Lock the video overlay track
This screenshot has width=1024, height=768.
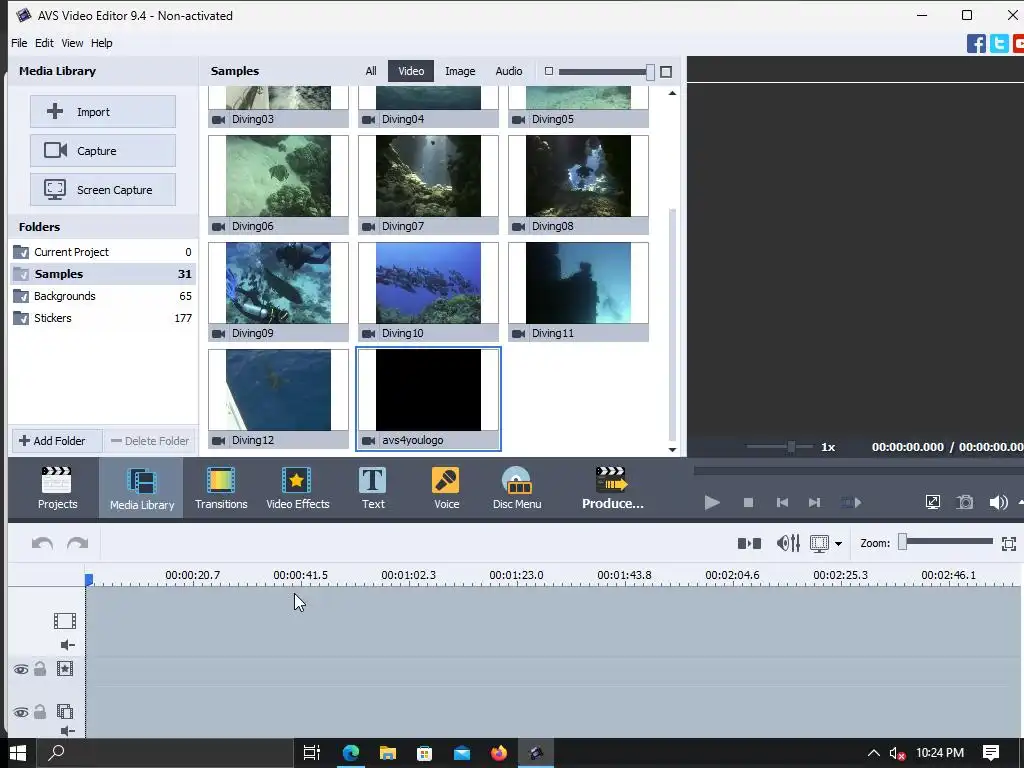(x=40, y=711)
